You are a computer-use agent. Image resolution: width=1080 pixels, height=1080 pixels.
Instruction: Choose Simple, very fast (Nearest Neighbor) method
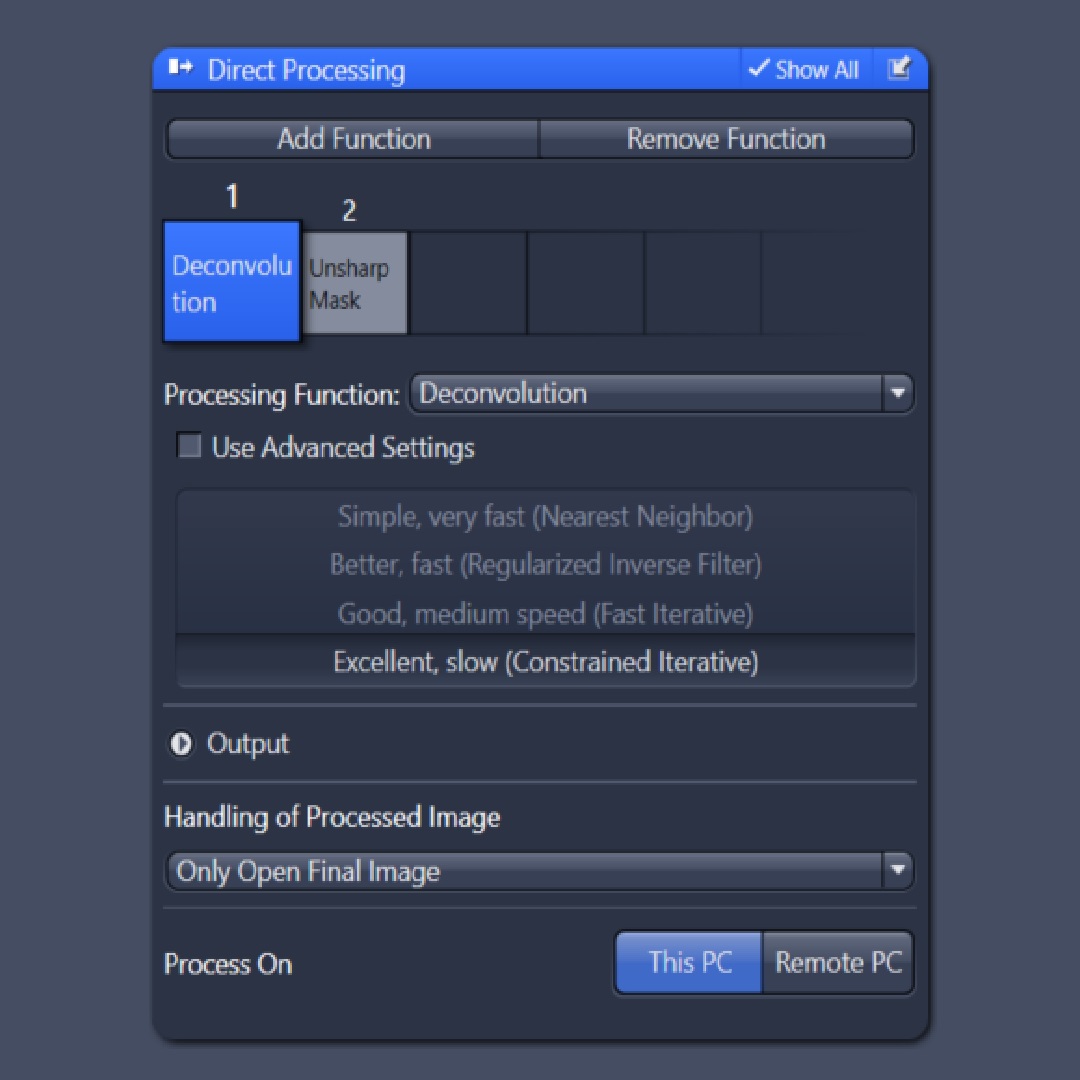click(545, 517)
